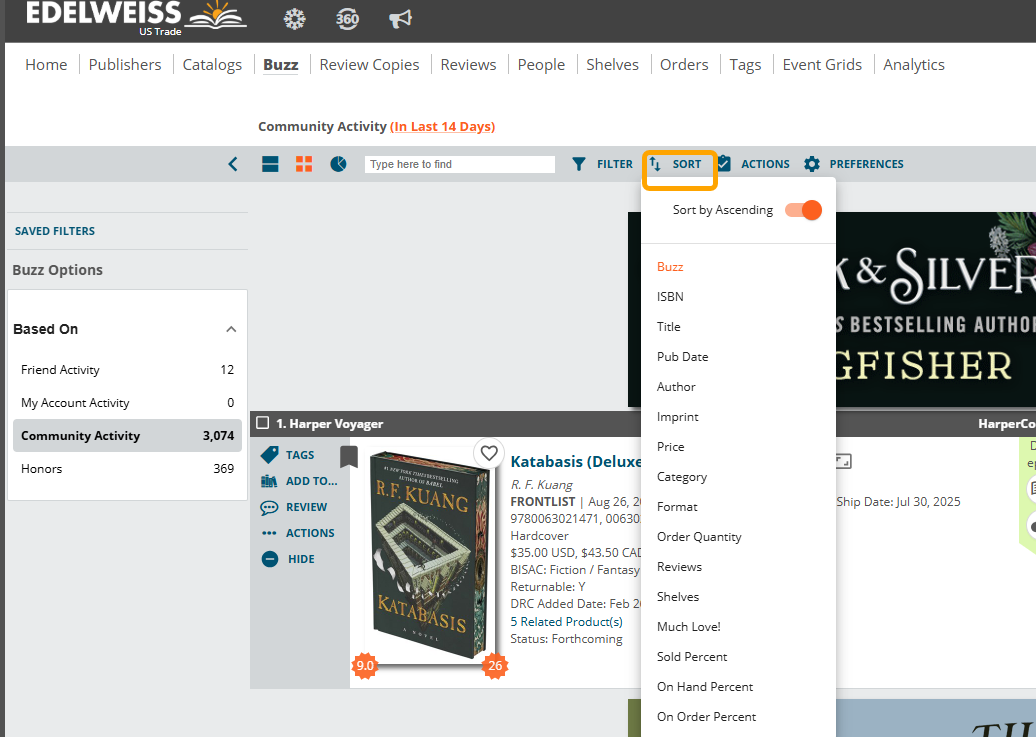The height and width of the screenshot is (737, 1036).
Task: Open Preferences gear icon
Action: [x=812, y=164]
